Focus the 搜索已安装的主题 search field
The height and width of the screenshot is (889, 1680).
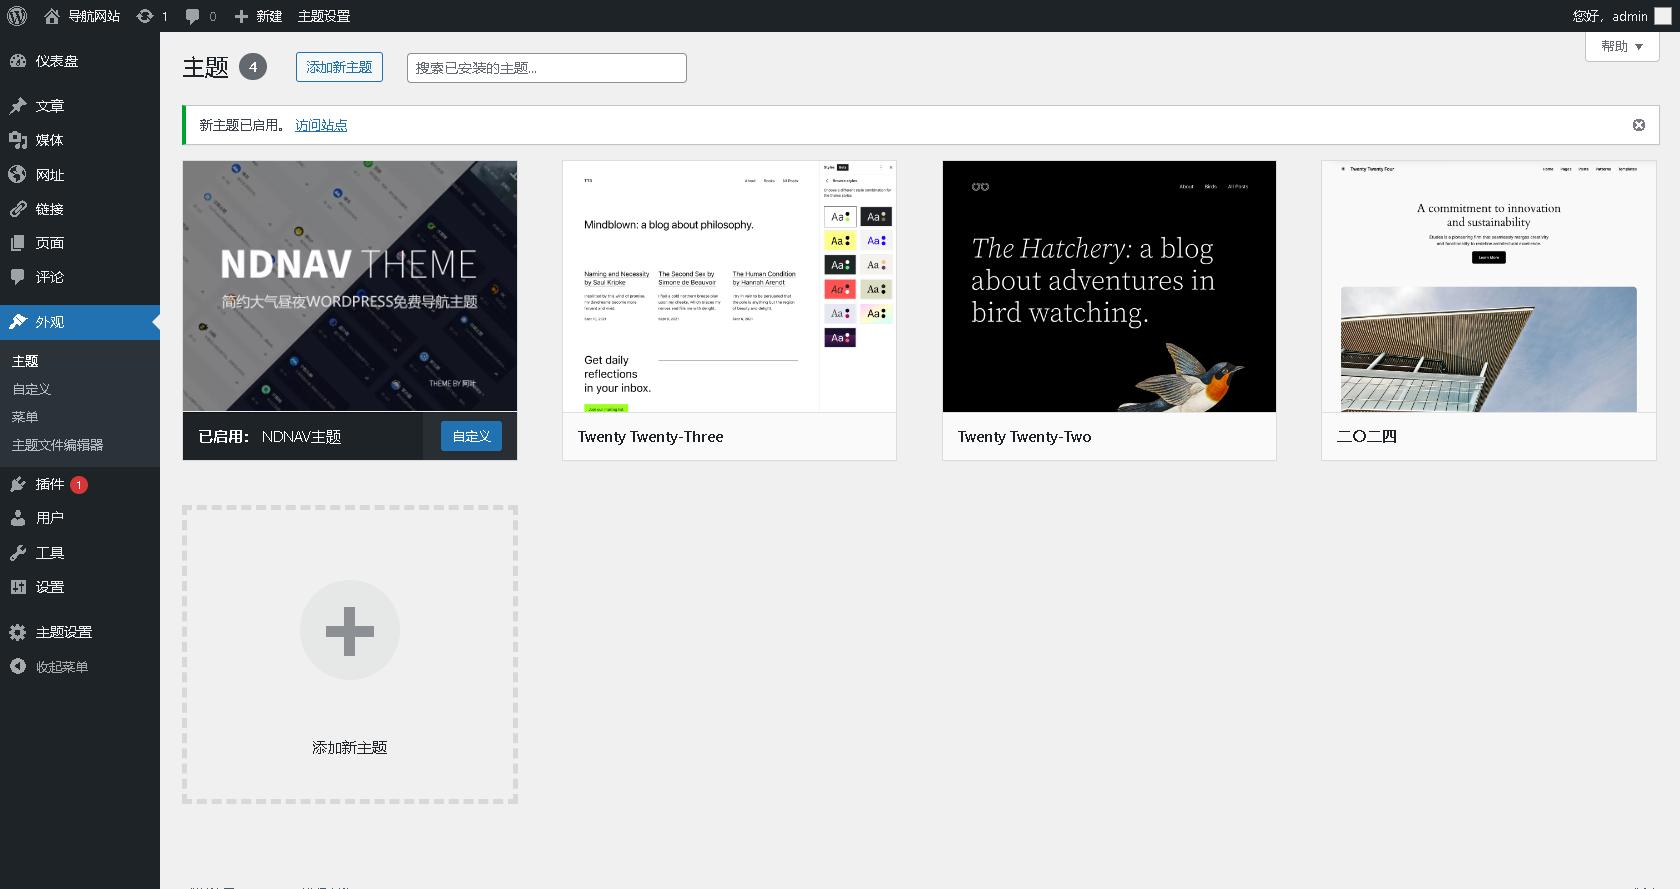[x=547, y=68]
